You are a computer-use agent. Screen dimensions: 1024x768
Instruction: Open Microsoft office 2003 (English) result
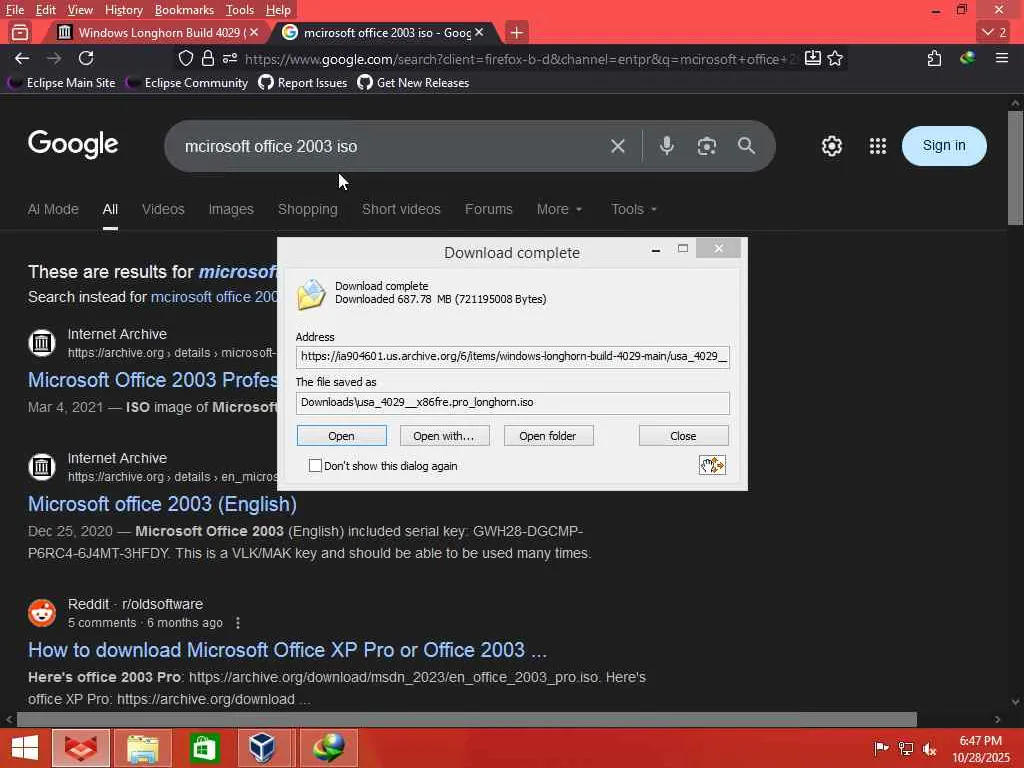[162, 504]
